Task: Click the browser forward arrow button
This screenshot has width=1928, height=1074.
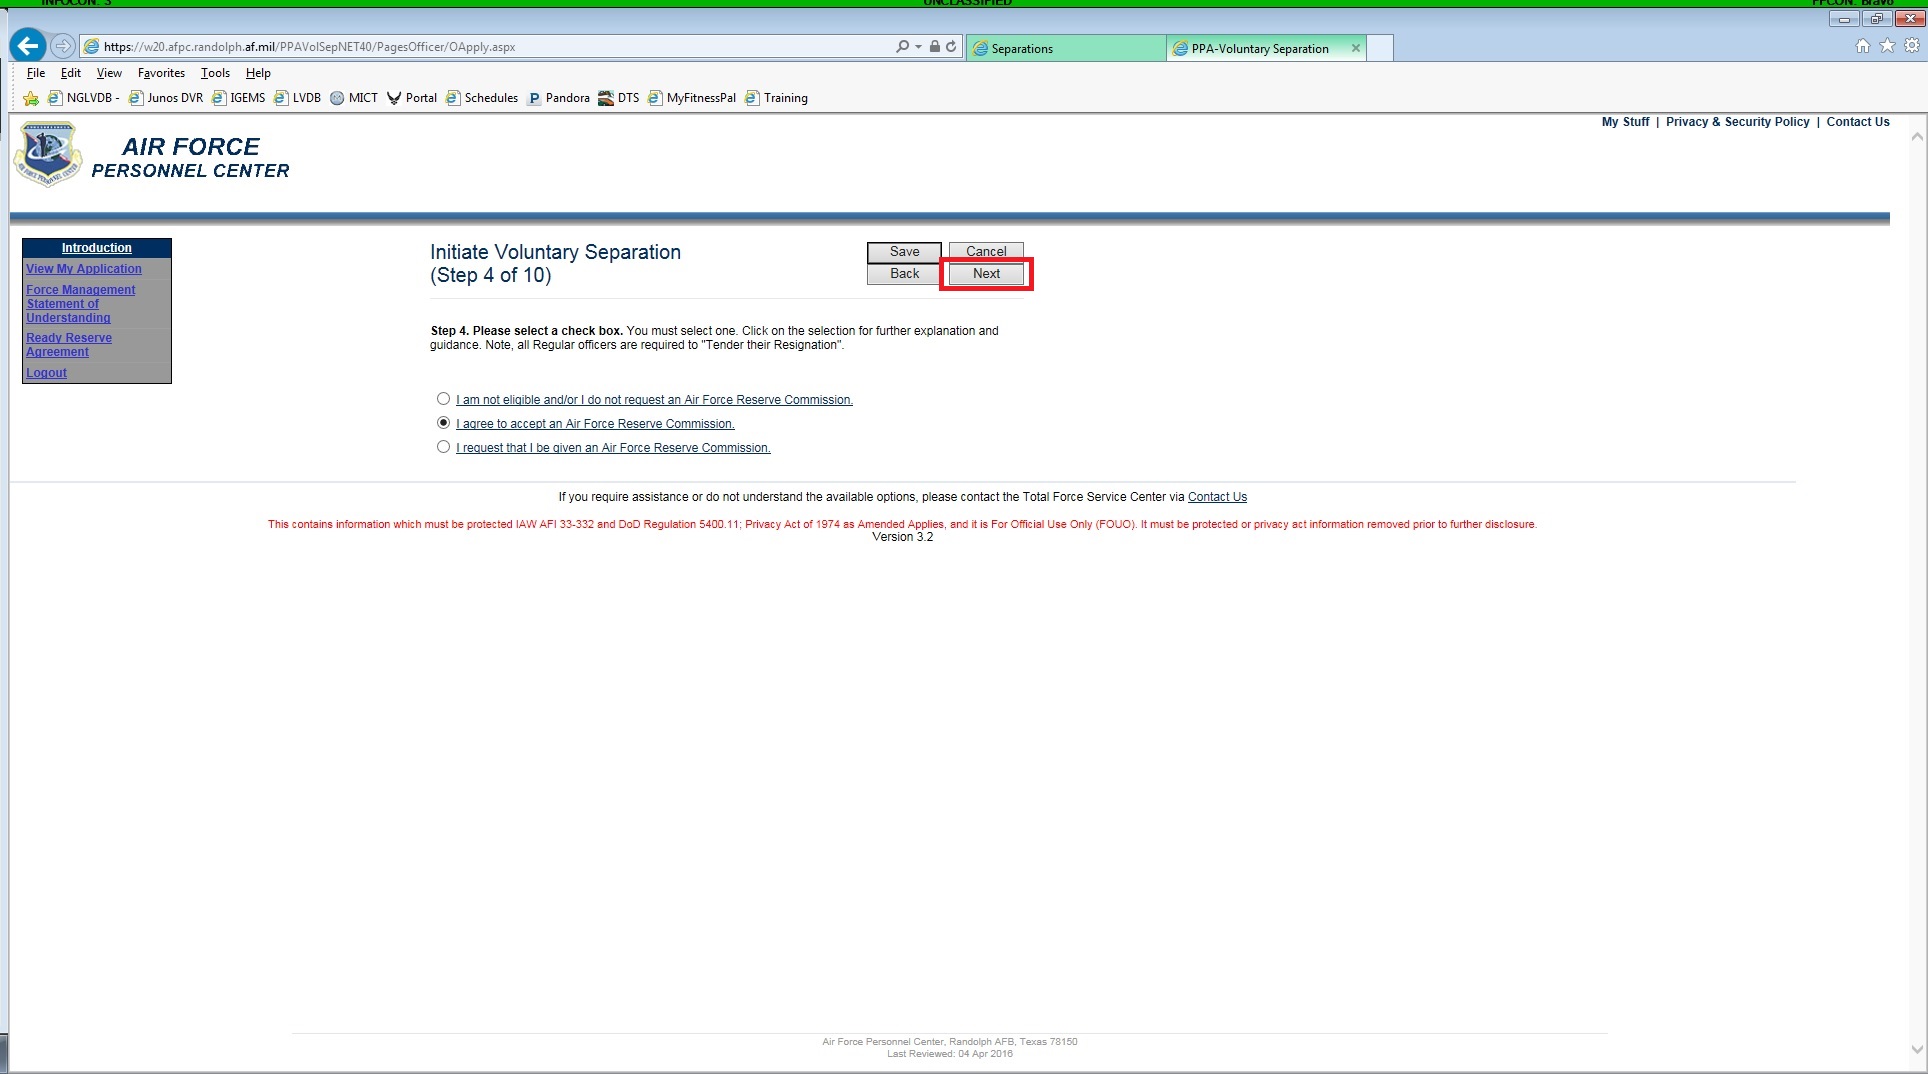Action: [63, 46]
